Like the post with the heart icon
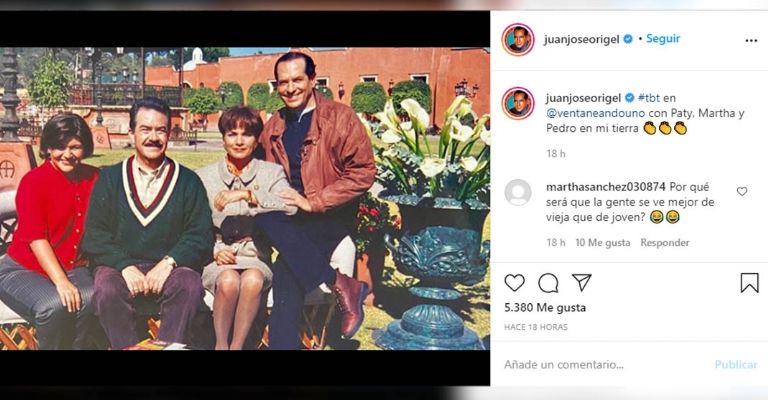Screen dimensions: 768x400 pyautogui.click(x=514, y=282)
